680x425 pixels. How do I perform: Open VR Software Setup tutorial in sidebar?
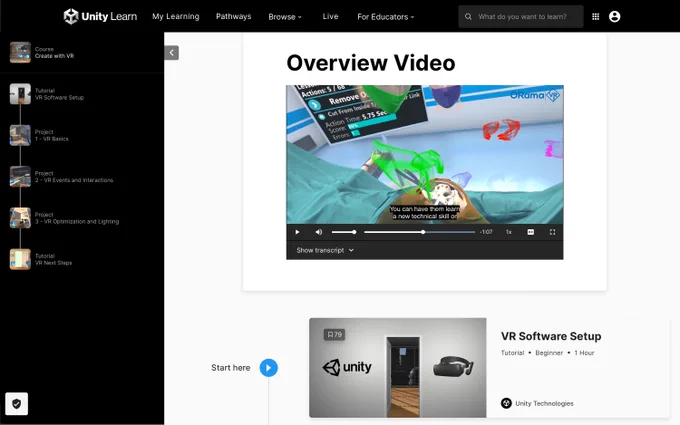coord(59,94)
